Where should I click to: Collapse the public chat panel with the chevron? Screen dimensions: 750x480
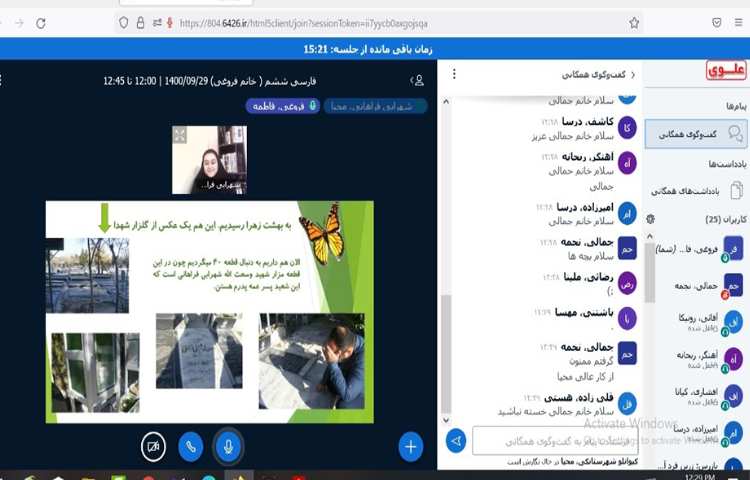coord(633,75)
